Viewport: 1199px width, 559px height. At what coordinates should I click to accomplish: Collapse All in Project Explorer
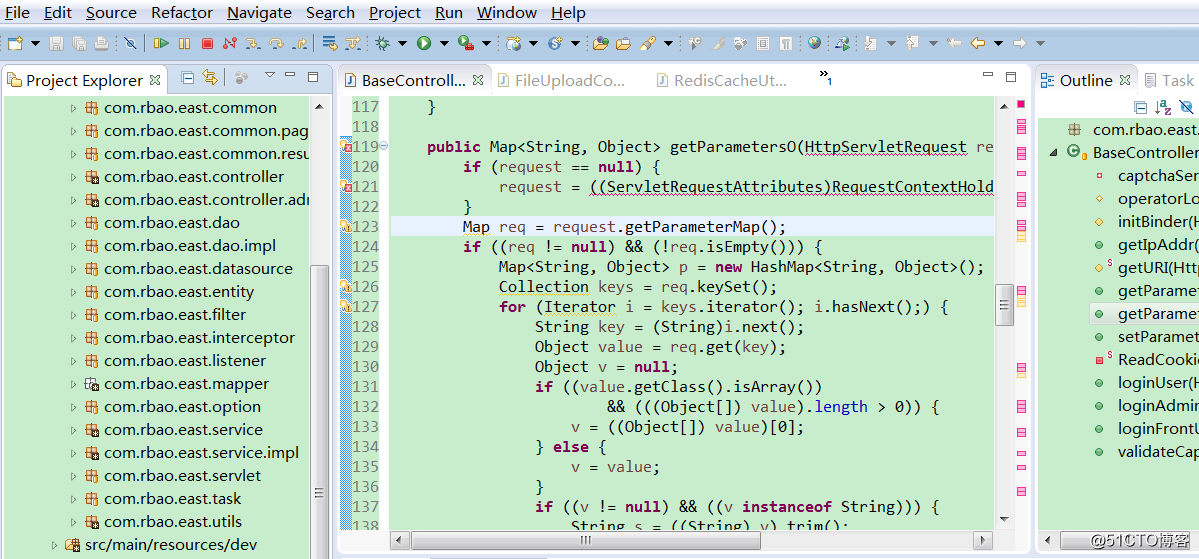(187, 77)
